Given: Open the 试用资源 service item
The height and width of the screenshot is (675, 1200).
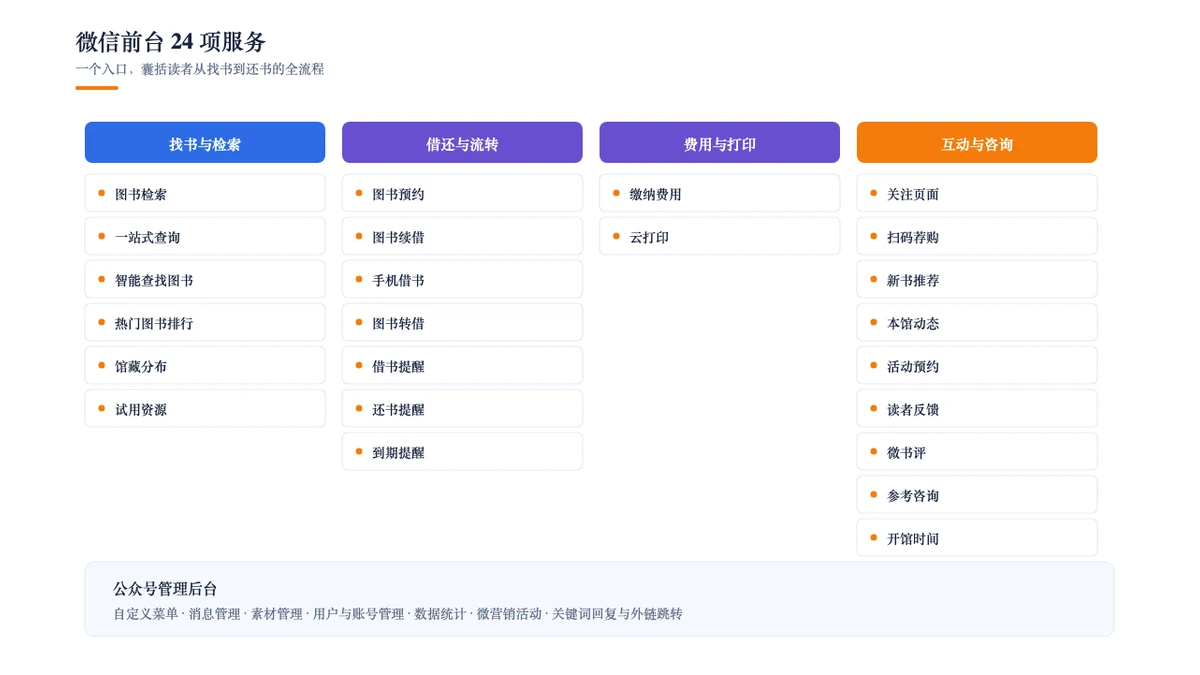Looking at the screenshot, I should pos(205,409).
